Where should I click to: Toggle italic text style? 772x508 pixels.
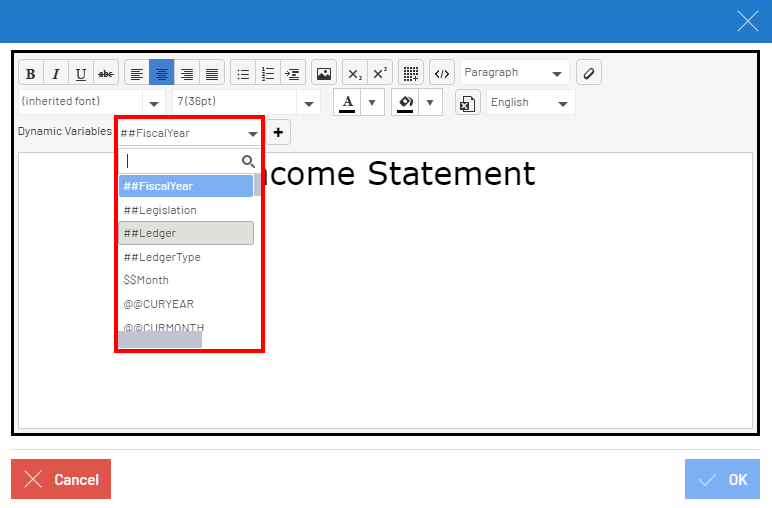pyautogui.click(x=56, y=73)
